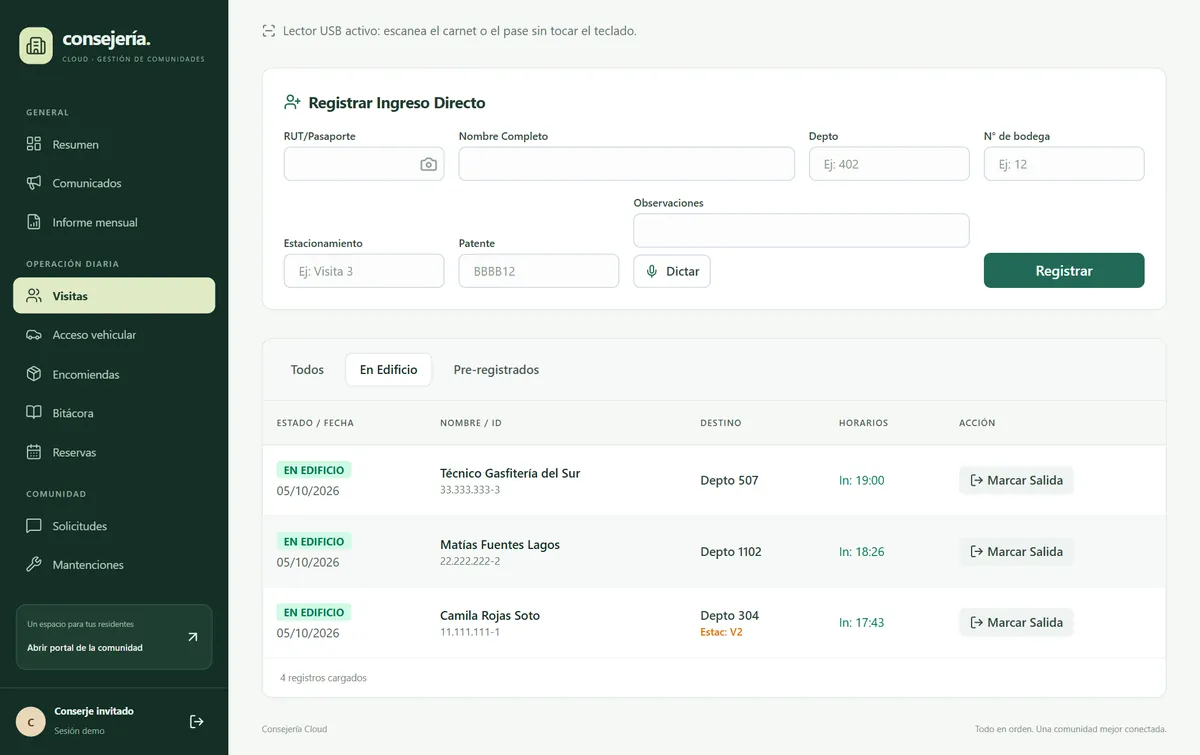Click the Estacionamiento input field
Image resolution: width=1200 pixels, height=755 pixels.
click(364, 271)
